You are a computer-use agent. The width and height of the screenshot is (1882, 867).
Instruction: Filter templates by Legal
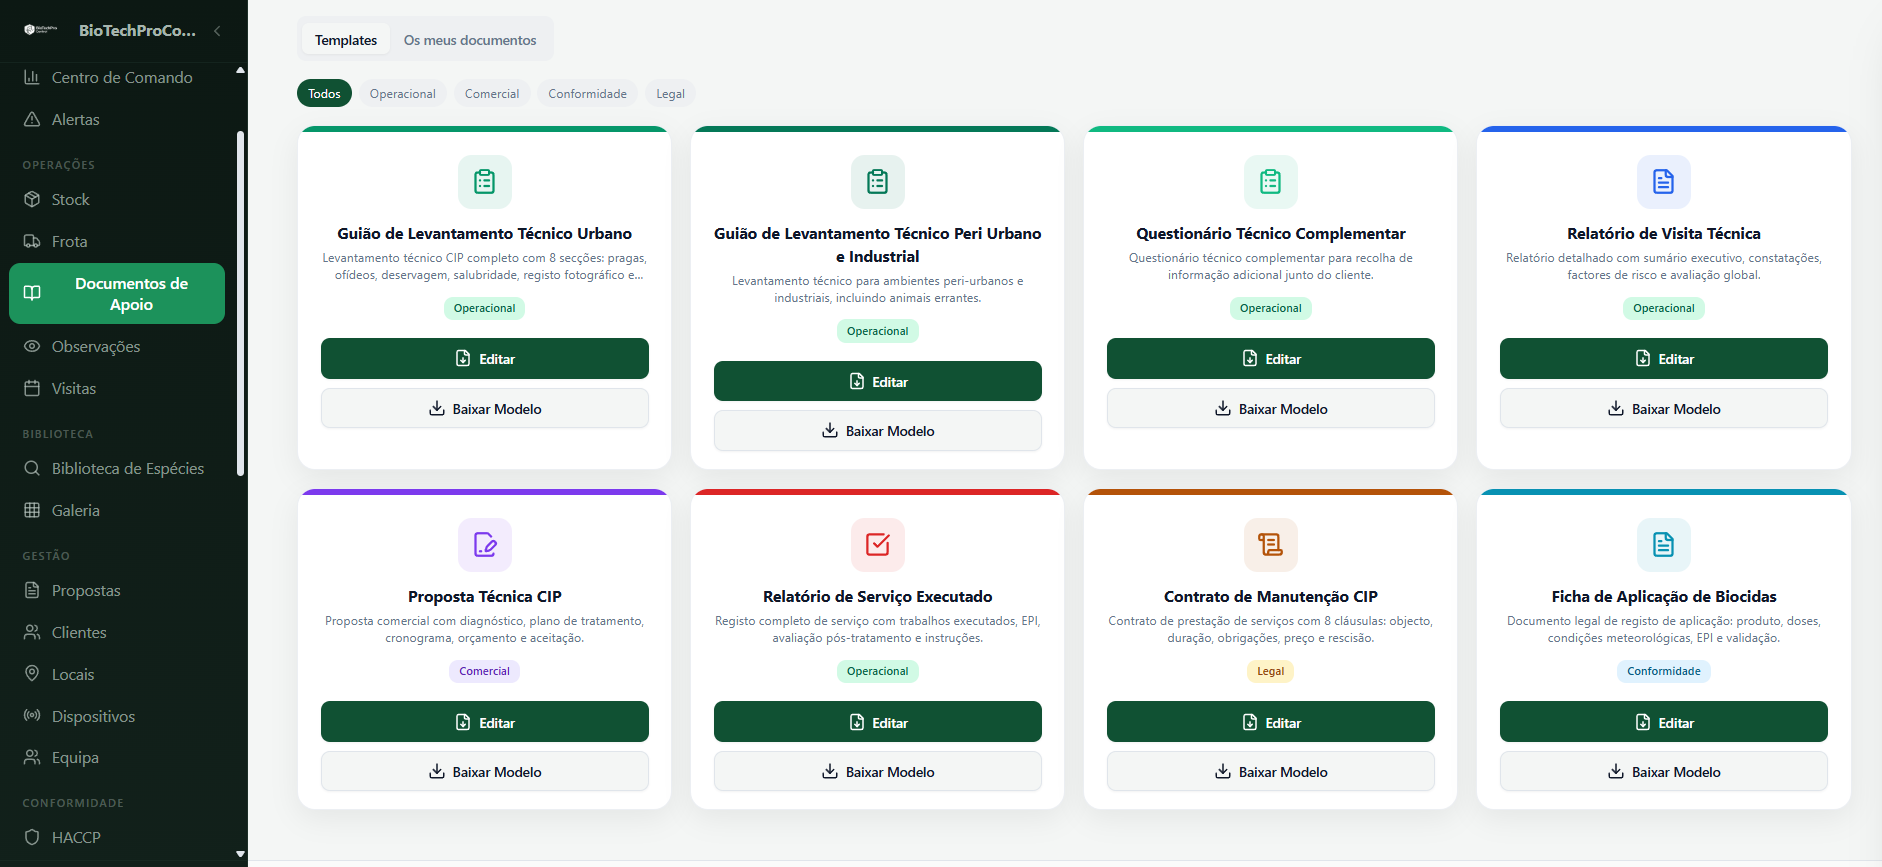click(671, 93)
